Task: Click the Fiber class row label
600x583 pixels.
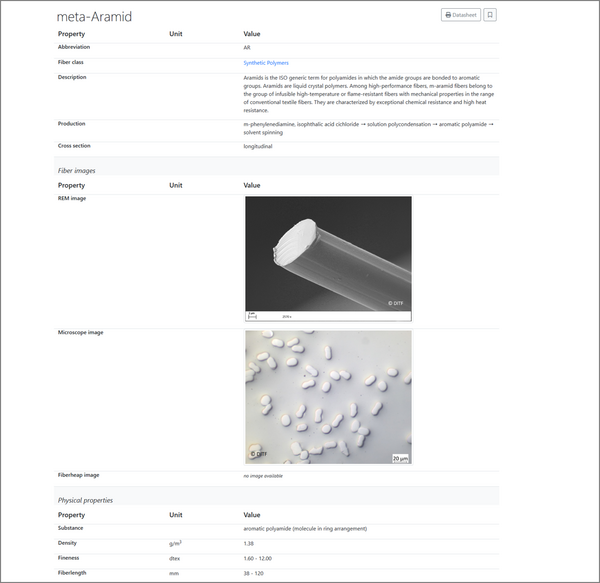Action: point(70,62)
